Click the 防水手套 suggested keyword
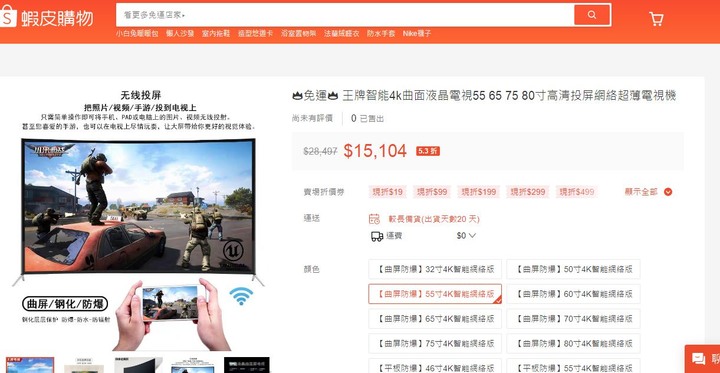This screenshot has height=373, width=720. (381, 34)
